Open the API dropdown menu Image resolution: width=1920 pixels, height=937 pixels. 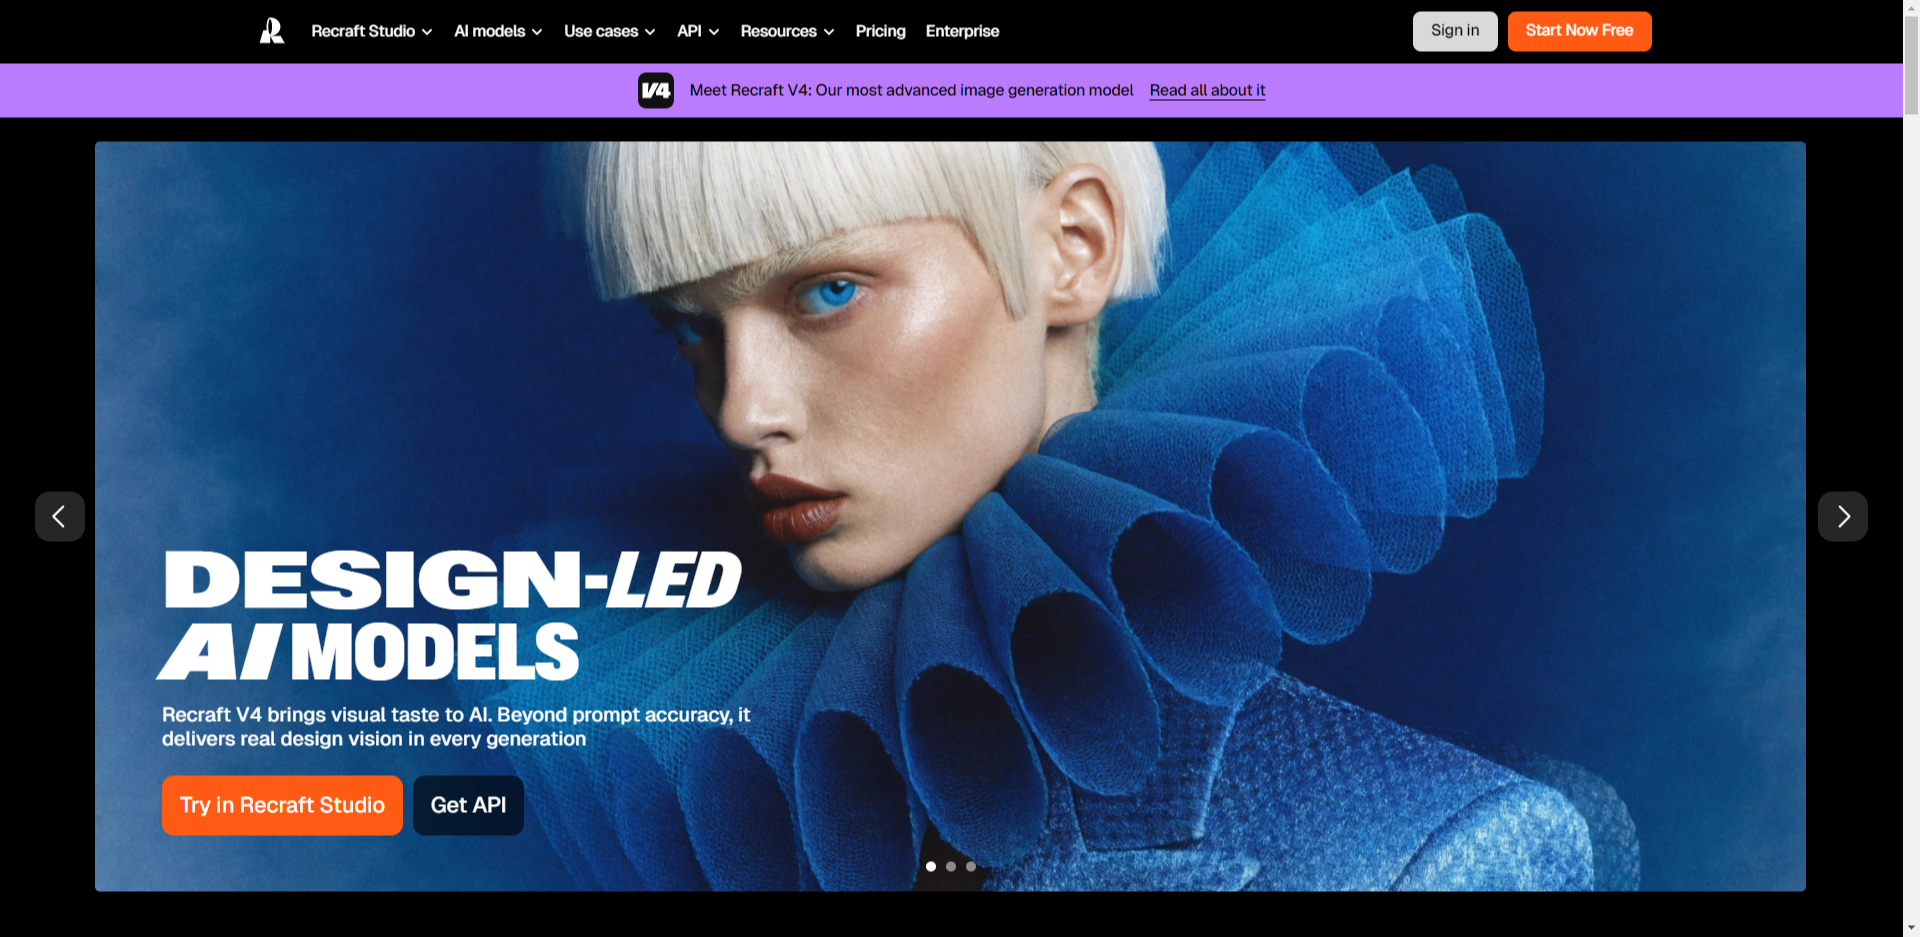pyautogui.click(x=698, y=31)
